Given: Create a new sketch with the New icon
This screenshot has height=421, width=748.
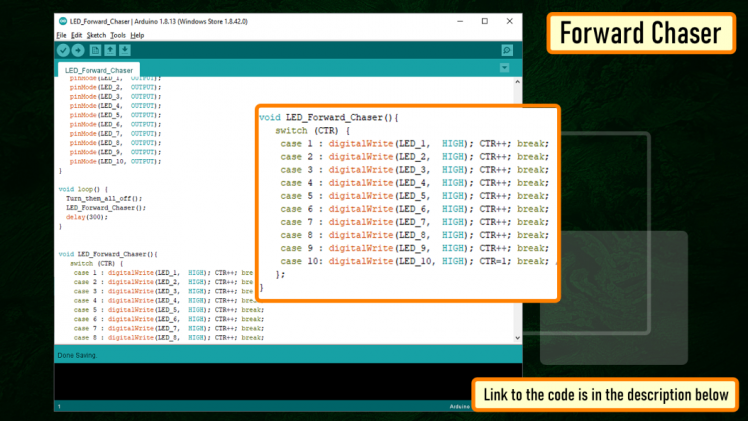Looking at the screenshot, I should click(x=95, y=50).
